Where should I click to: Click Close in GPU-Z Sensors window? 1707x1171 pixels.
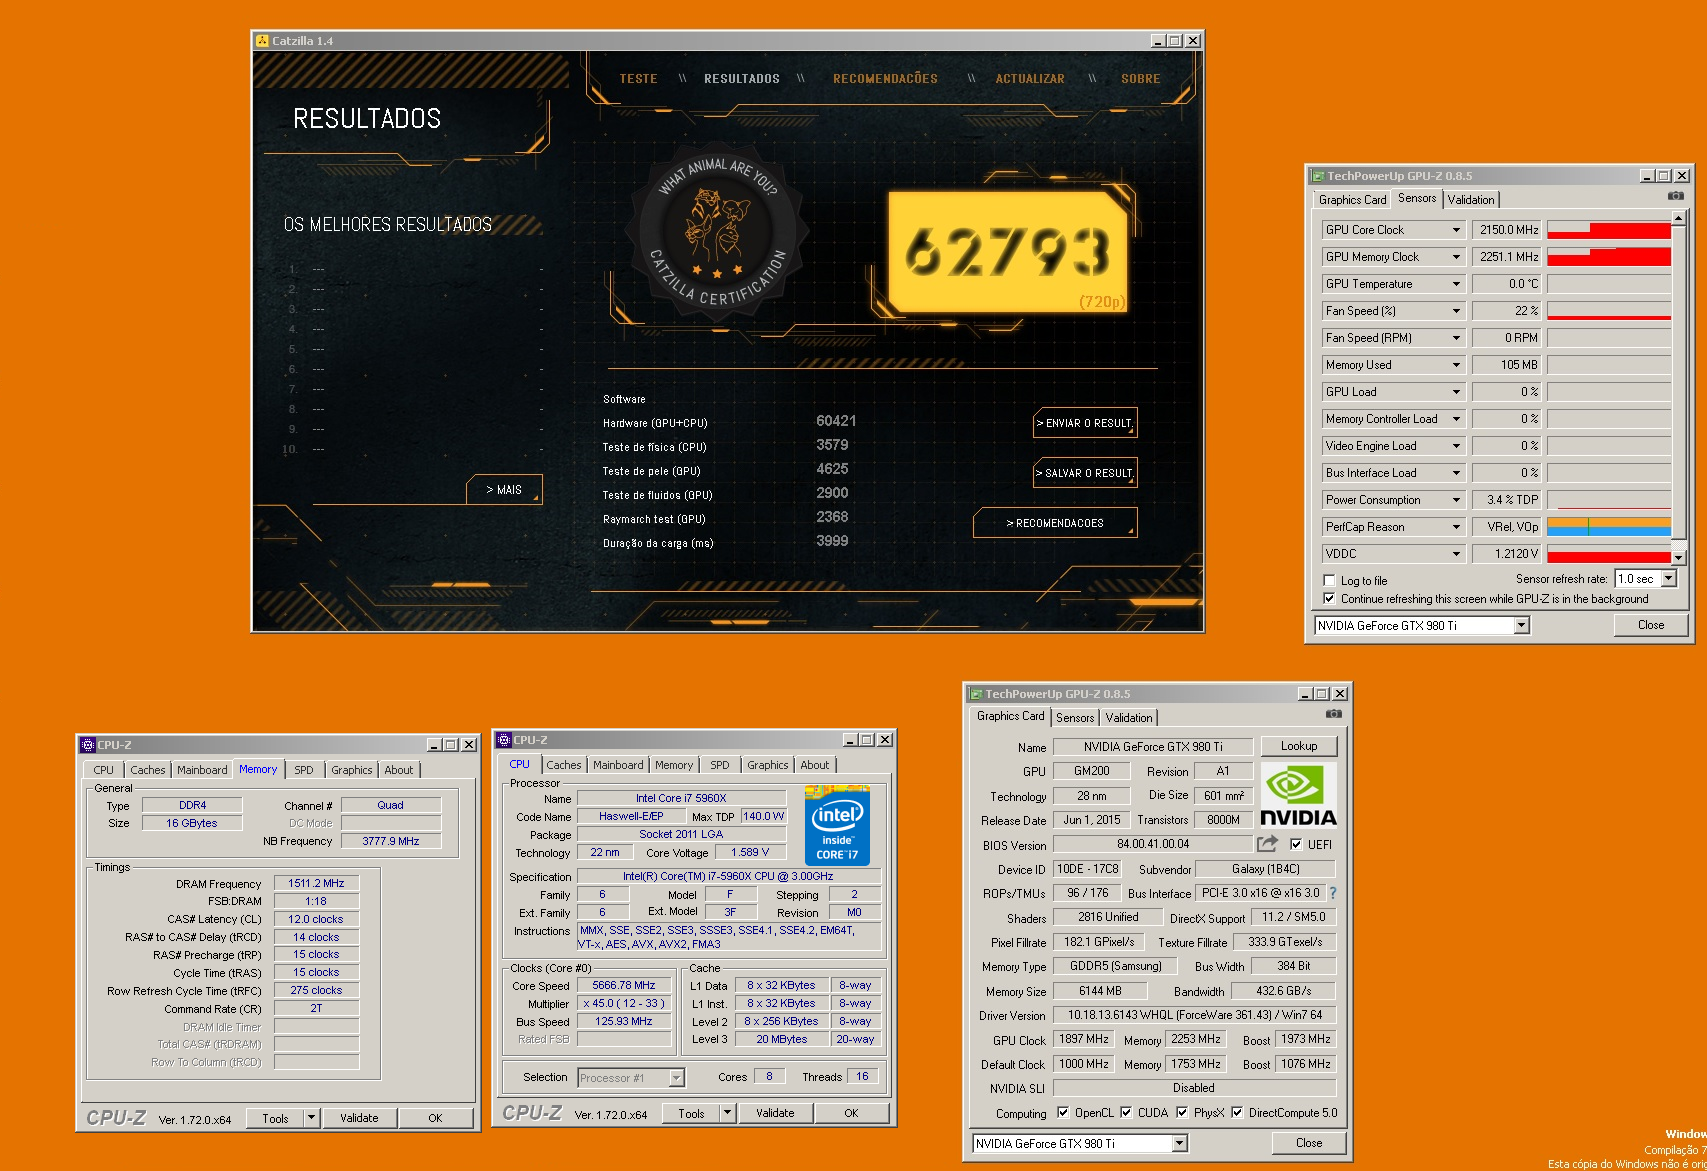(1651, 625)
